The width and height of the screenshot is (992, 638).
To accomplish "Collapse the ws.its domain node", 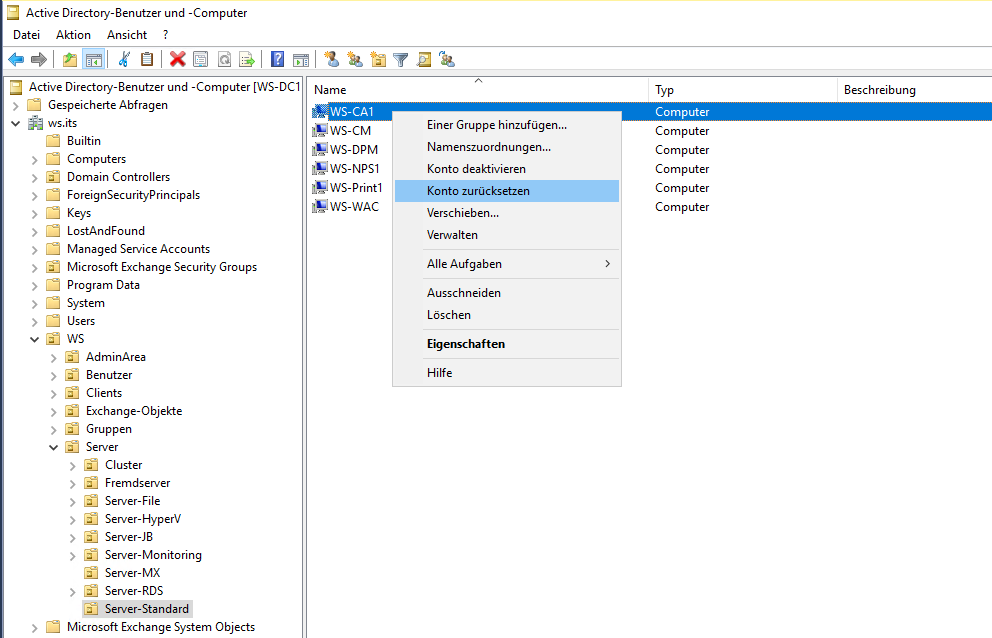I will (16, 123).
